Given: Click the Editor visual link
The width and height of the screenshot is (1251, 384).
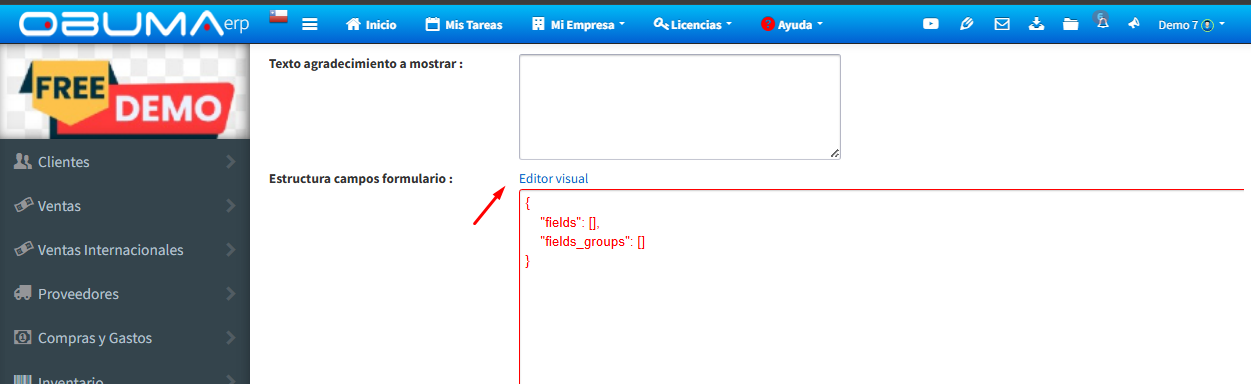Looking at the screenshot, I should (553, 179).
